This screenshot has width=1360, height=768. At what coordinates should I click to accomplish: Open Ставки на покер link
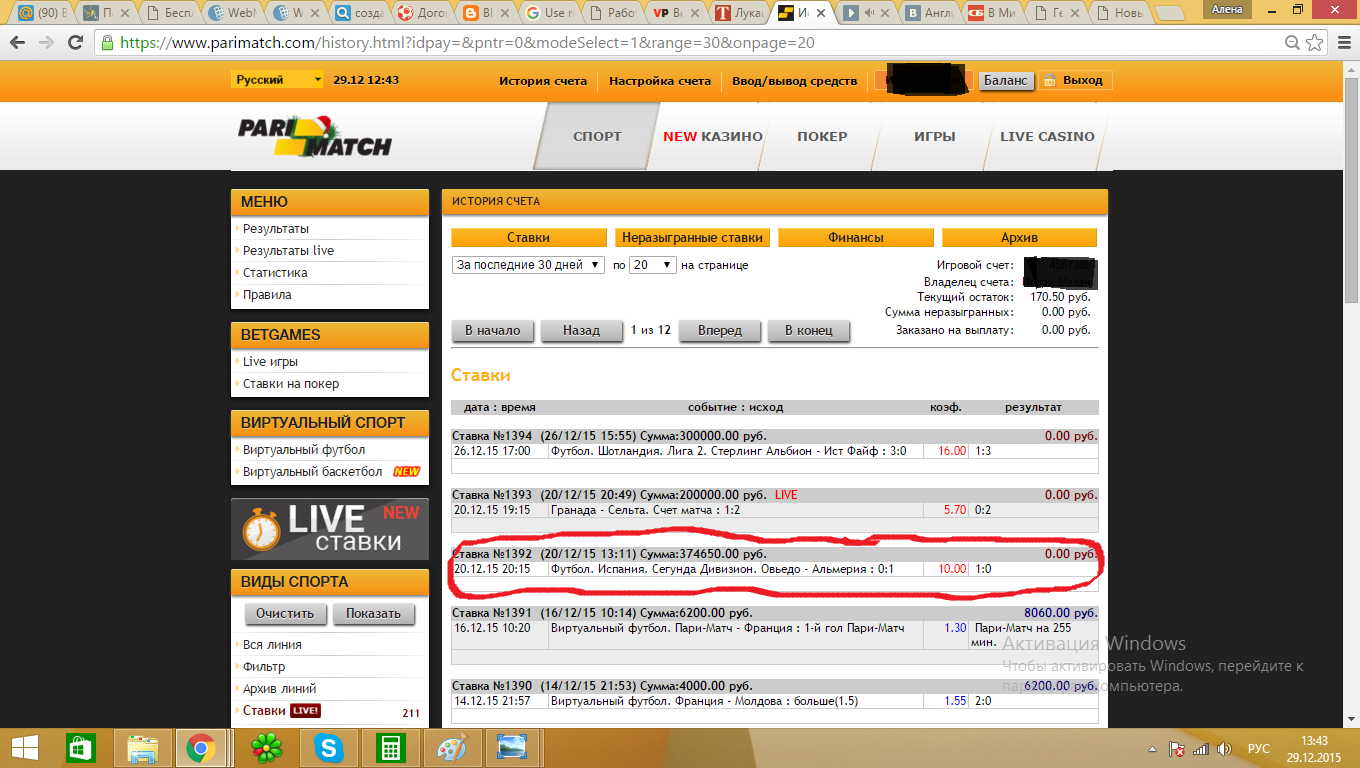pos(291,384)
